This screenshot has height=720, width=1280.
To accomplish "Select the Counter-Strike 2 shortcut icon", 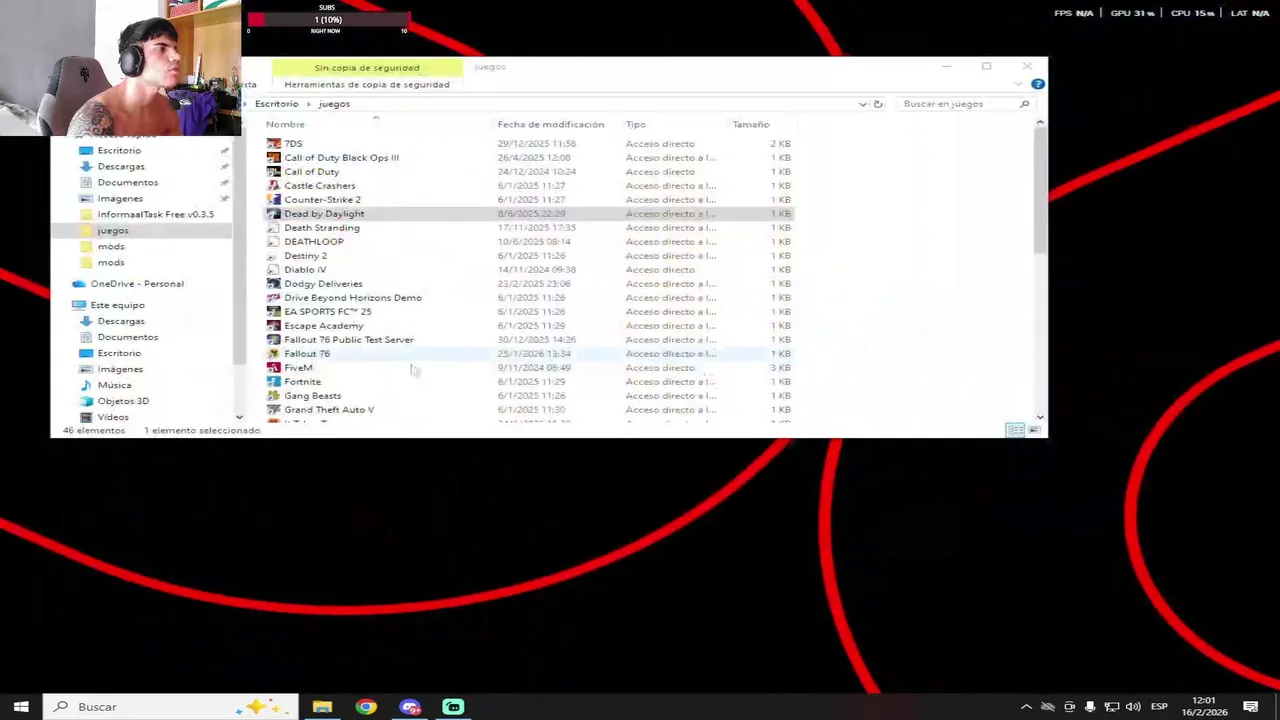I will pos(274,200).
